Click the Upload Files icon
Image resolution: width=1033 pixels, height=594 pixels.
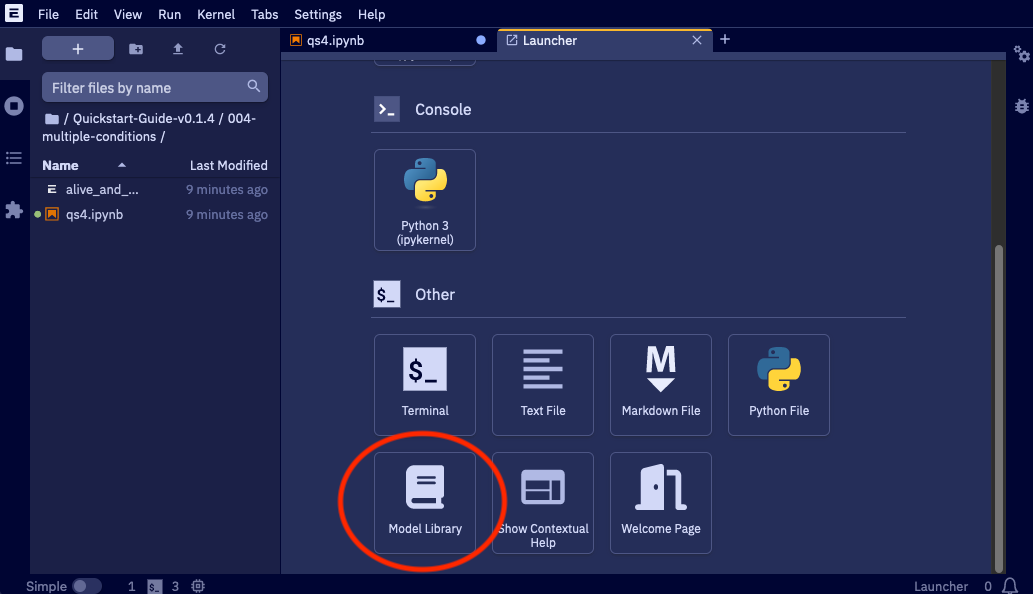click(178, 49)
